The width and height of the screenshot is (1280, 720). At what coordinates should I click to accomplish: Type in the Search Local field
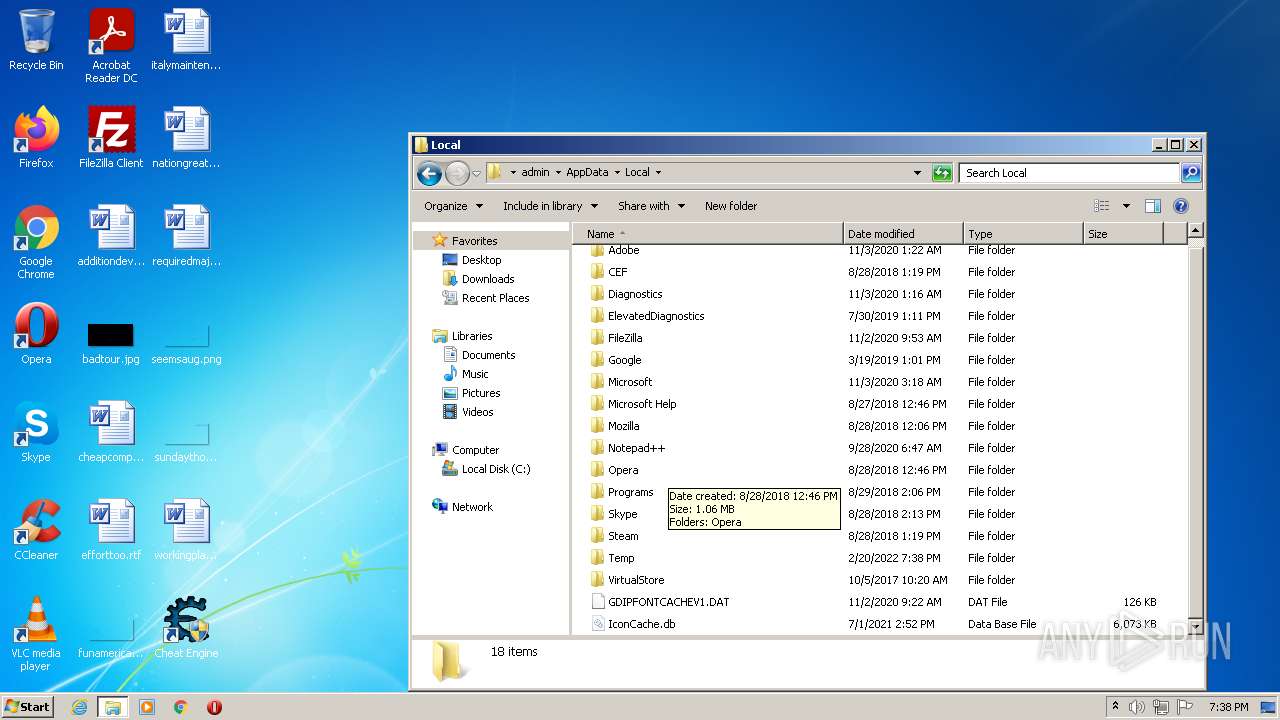point(1069,173)
